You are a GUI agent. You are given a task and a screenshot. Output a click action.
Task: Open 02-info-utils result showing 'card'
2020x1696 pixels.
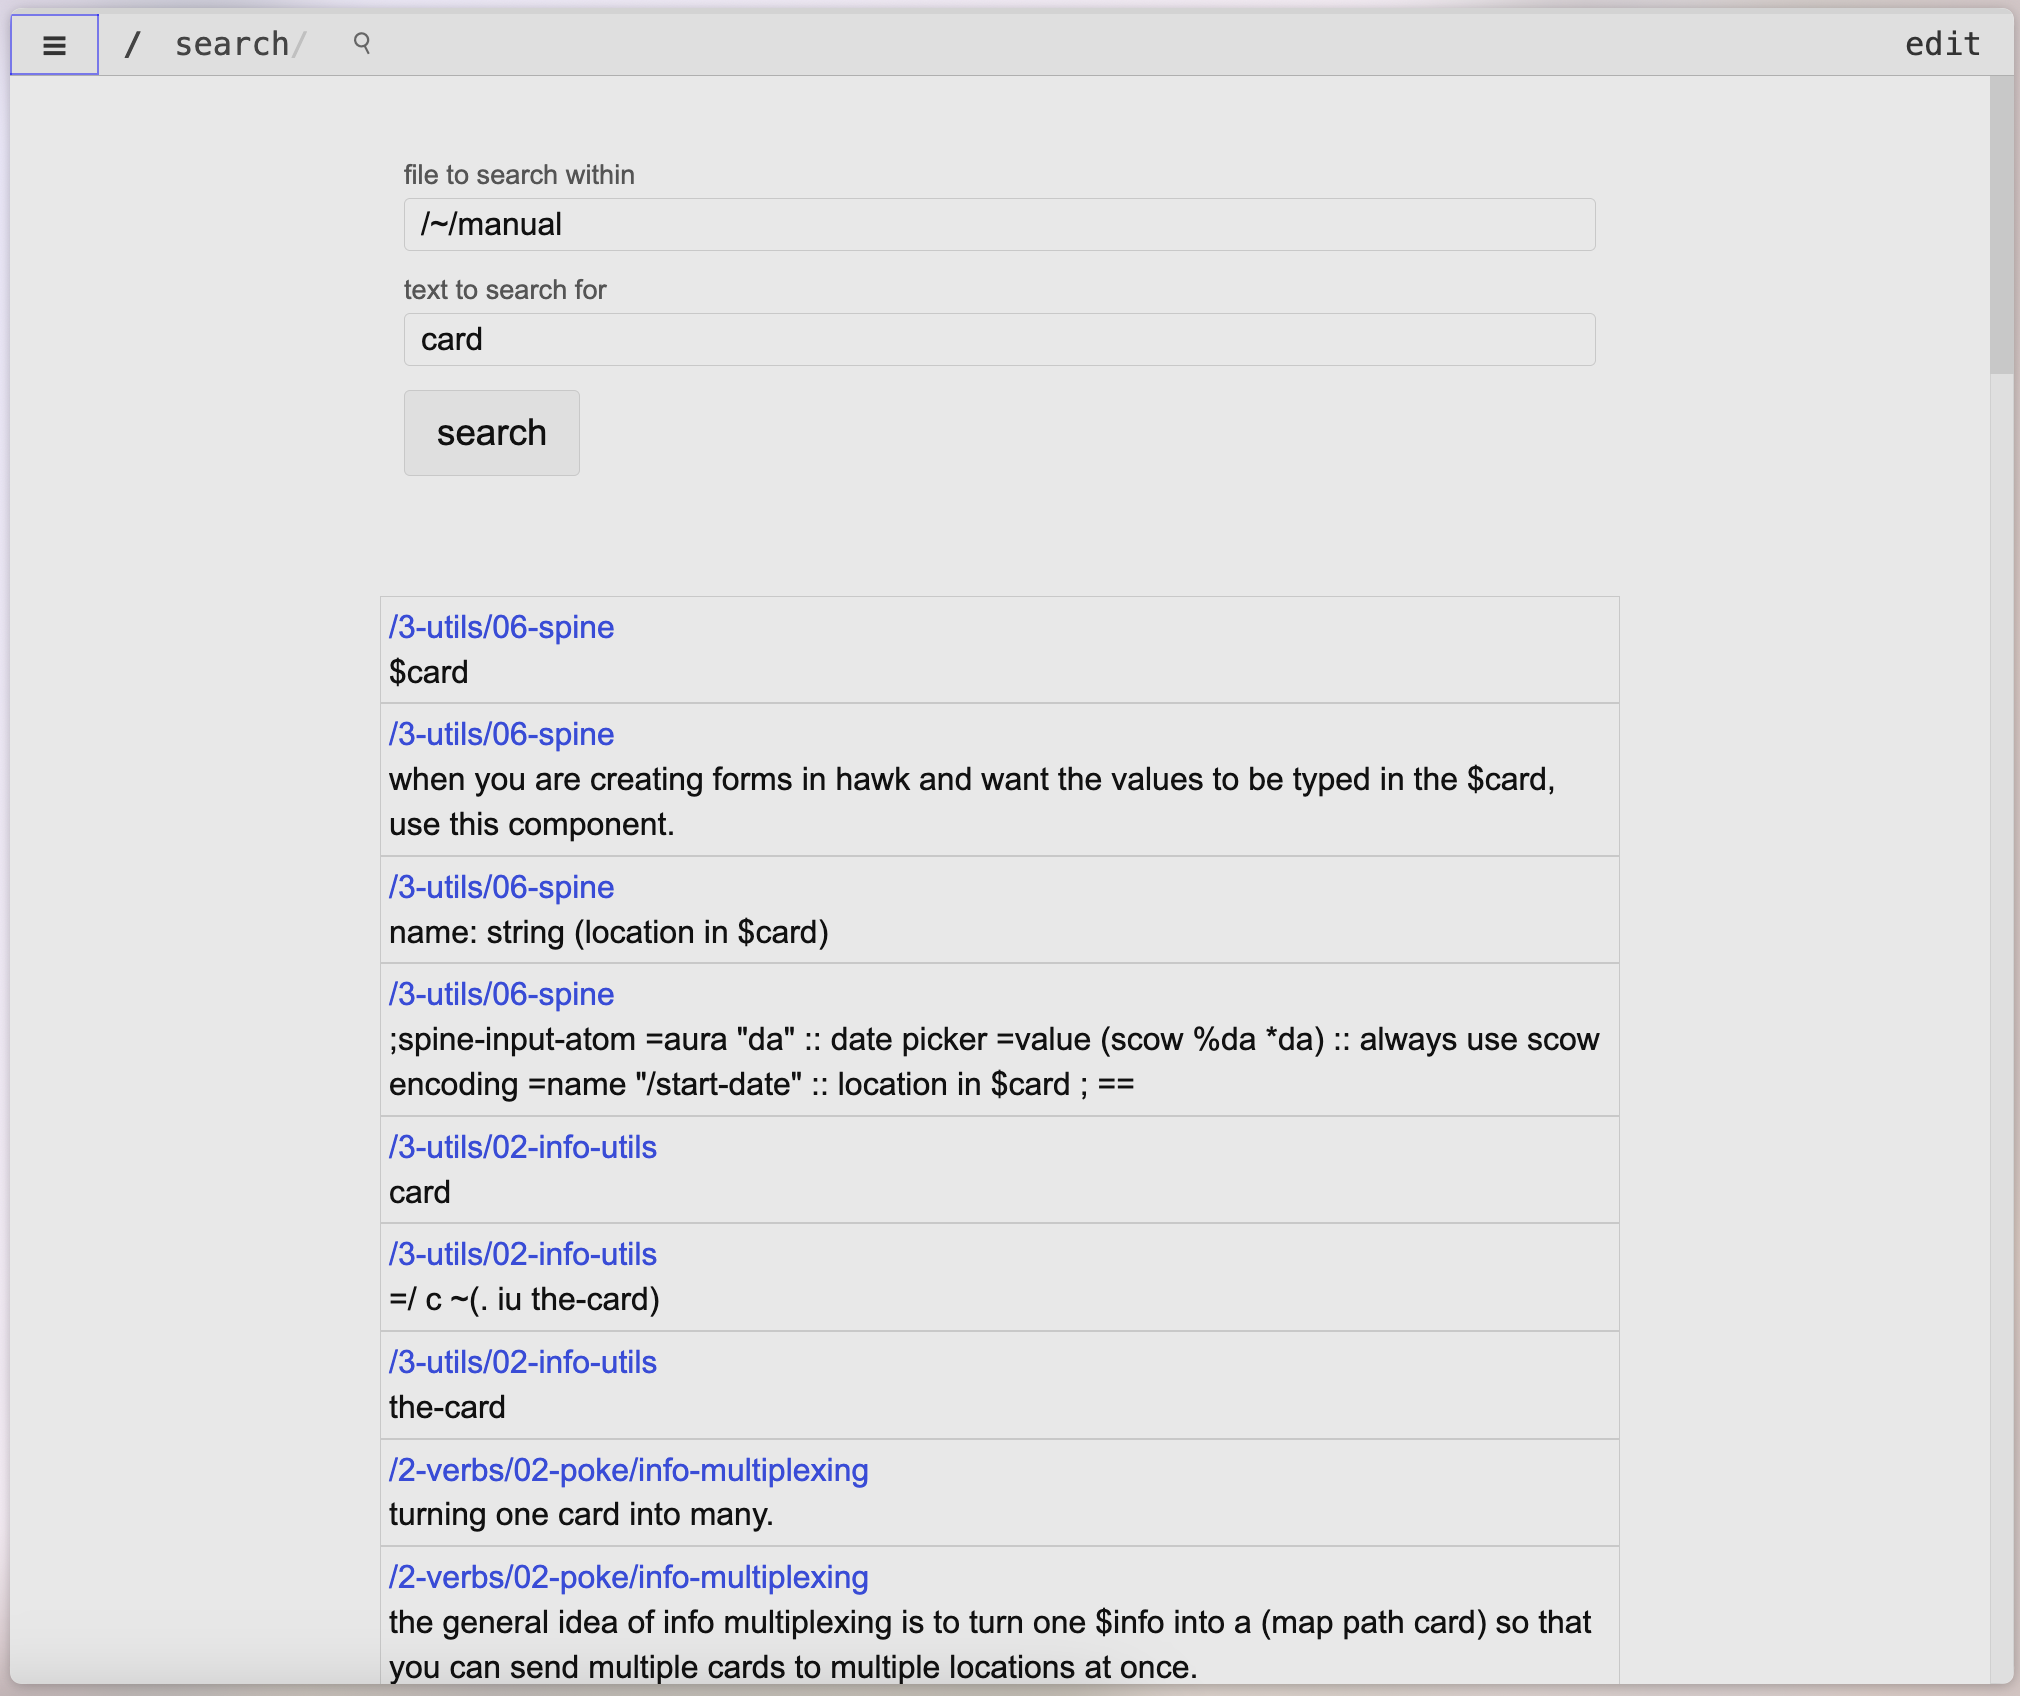pos(522,1147)
